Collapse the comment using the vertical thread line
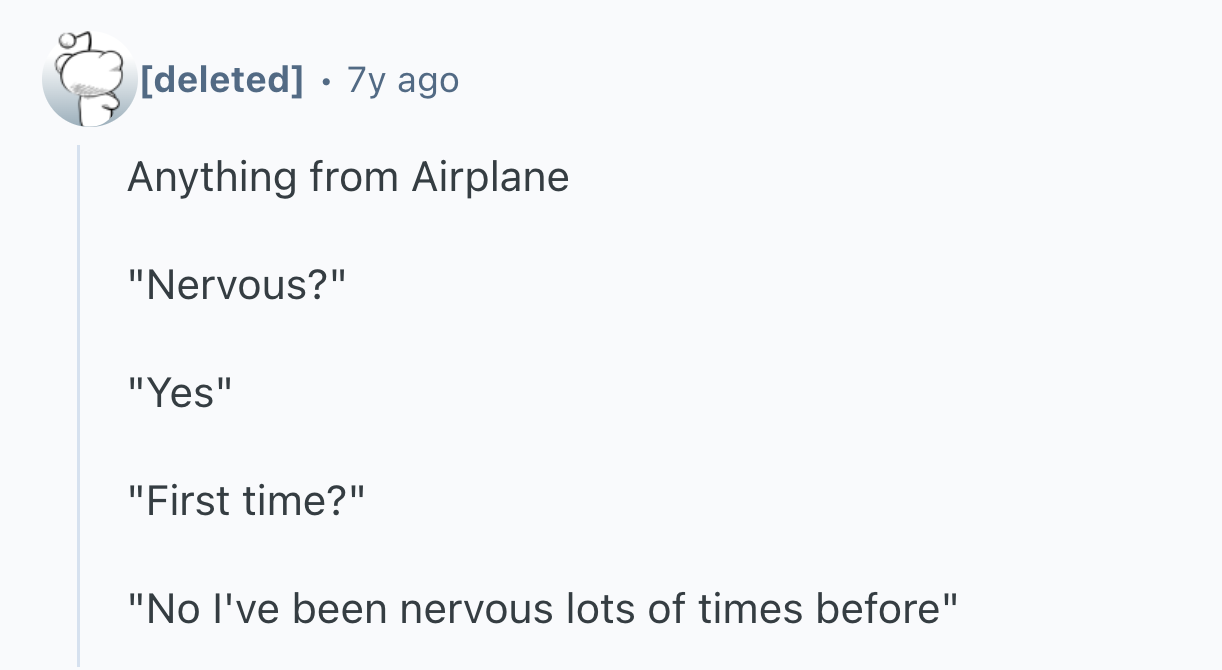 click(78, 400)
